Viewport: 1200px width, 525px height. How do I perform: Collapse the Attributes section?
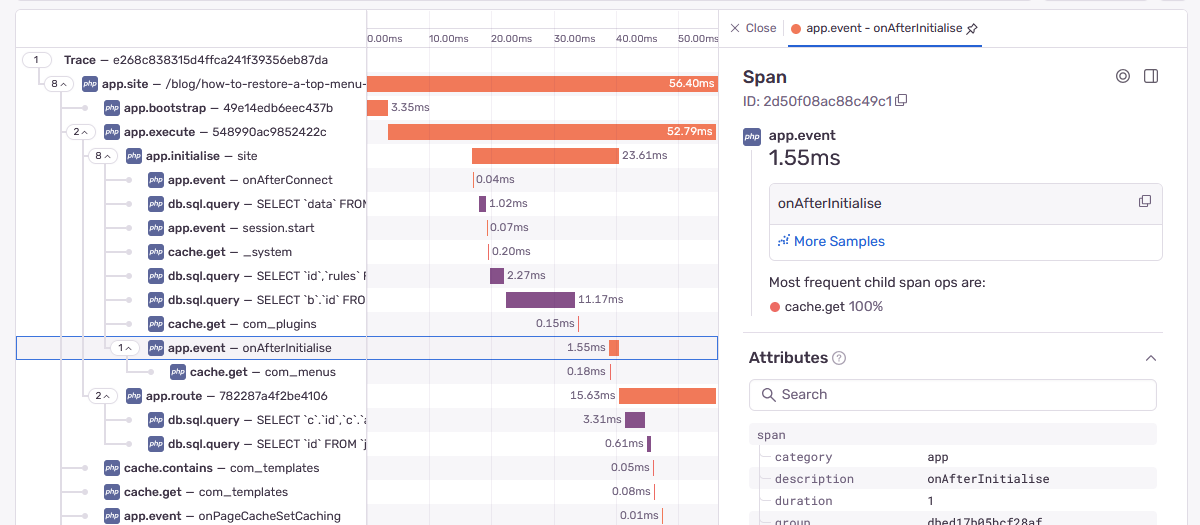pyautogui.click(x=1150, y=358)
